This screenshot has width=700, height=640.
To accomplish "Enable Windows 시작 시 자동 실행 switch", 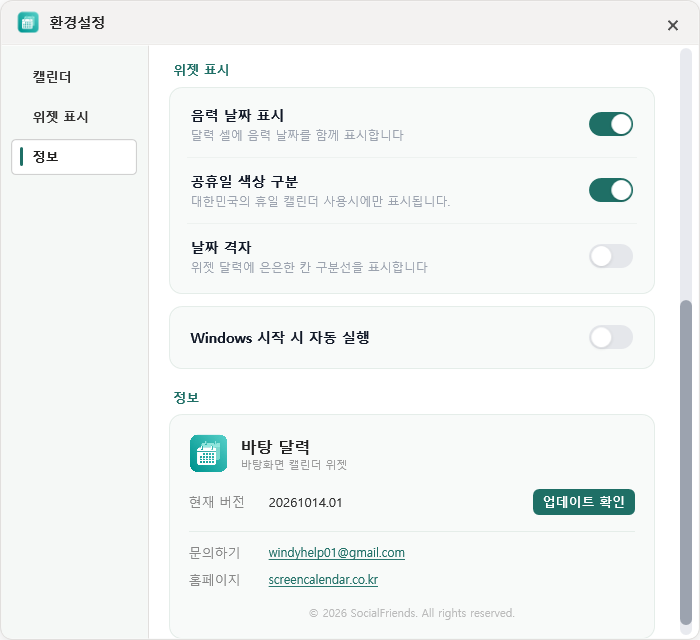I will [611, 337].
